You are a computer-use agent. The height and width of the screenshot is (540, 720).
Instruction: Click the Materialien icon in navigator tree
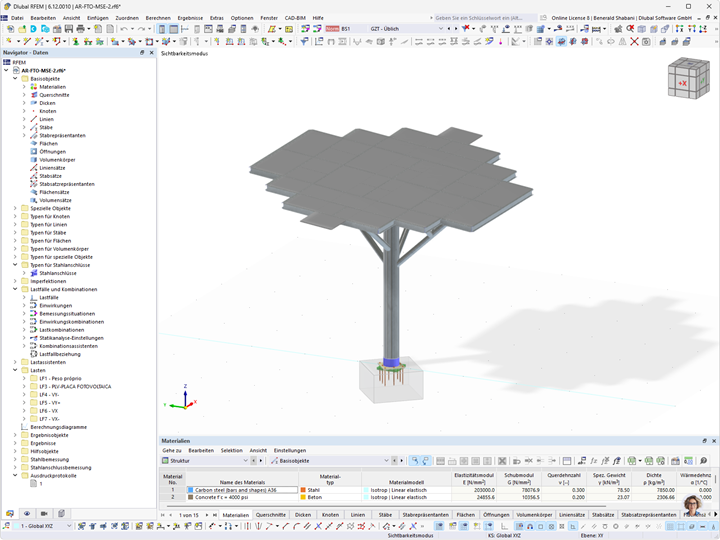[x=34, y=87]
